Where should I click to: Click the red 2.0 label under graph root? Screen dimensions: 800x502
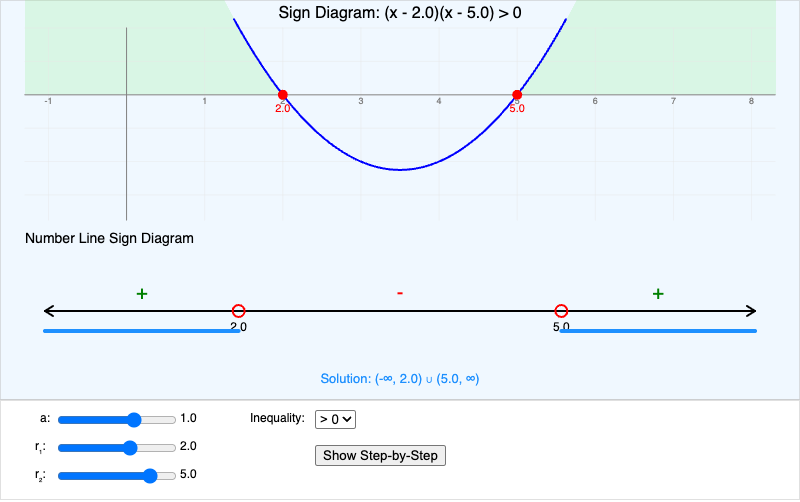[x=283, y=109]
